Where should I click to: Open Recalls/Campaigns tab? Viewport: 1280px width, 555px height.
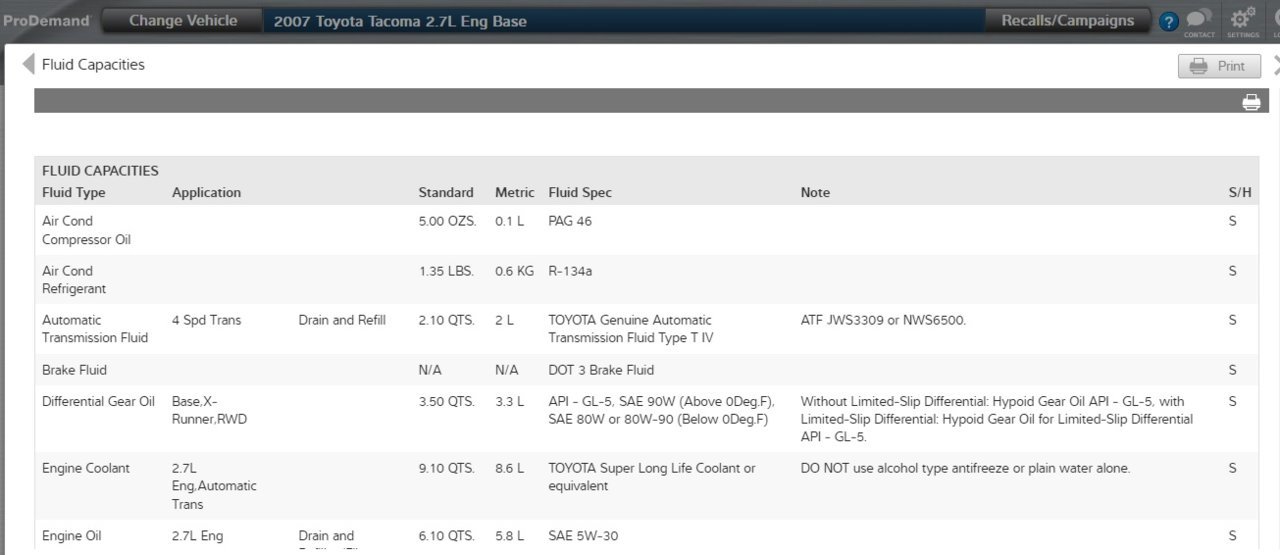tap(1068, 21)
